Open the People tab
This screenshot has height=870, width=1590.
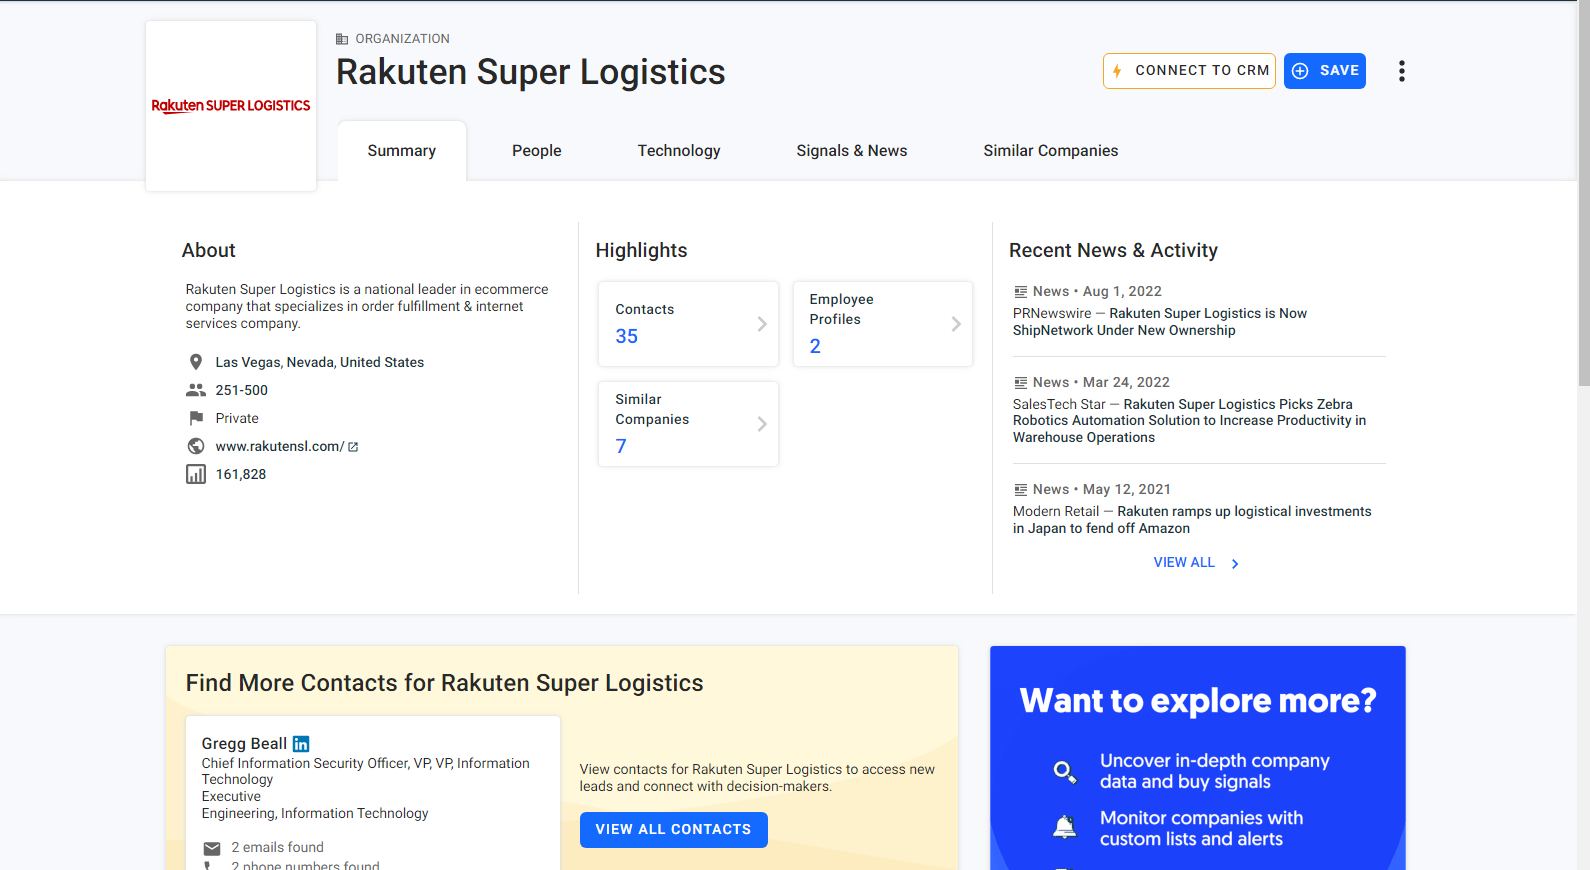537,151
